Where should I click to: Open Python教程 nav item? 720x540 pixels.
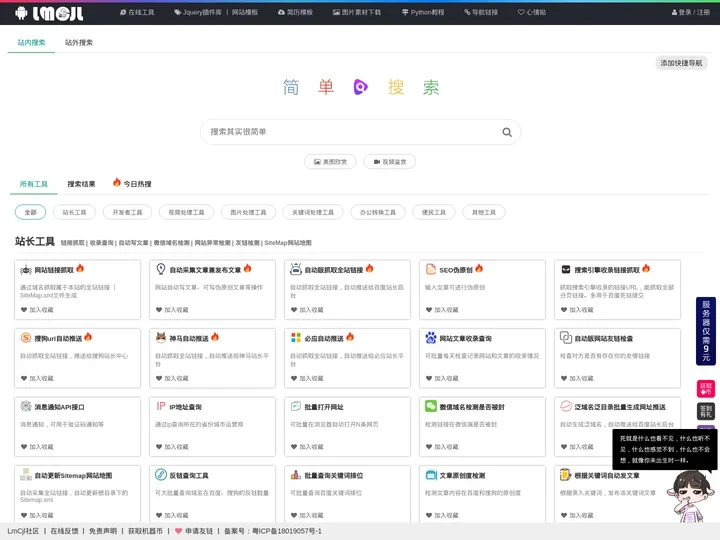click(423, 12)
